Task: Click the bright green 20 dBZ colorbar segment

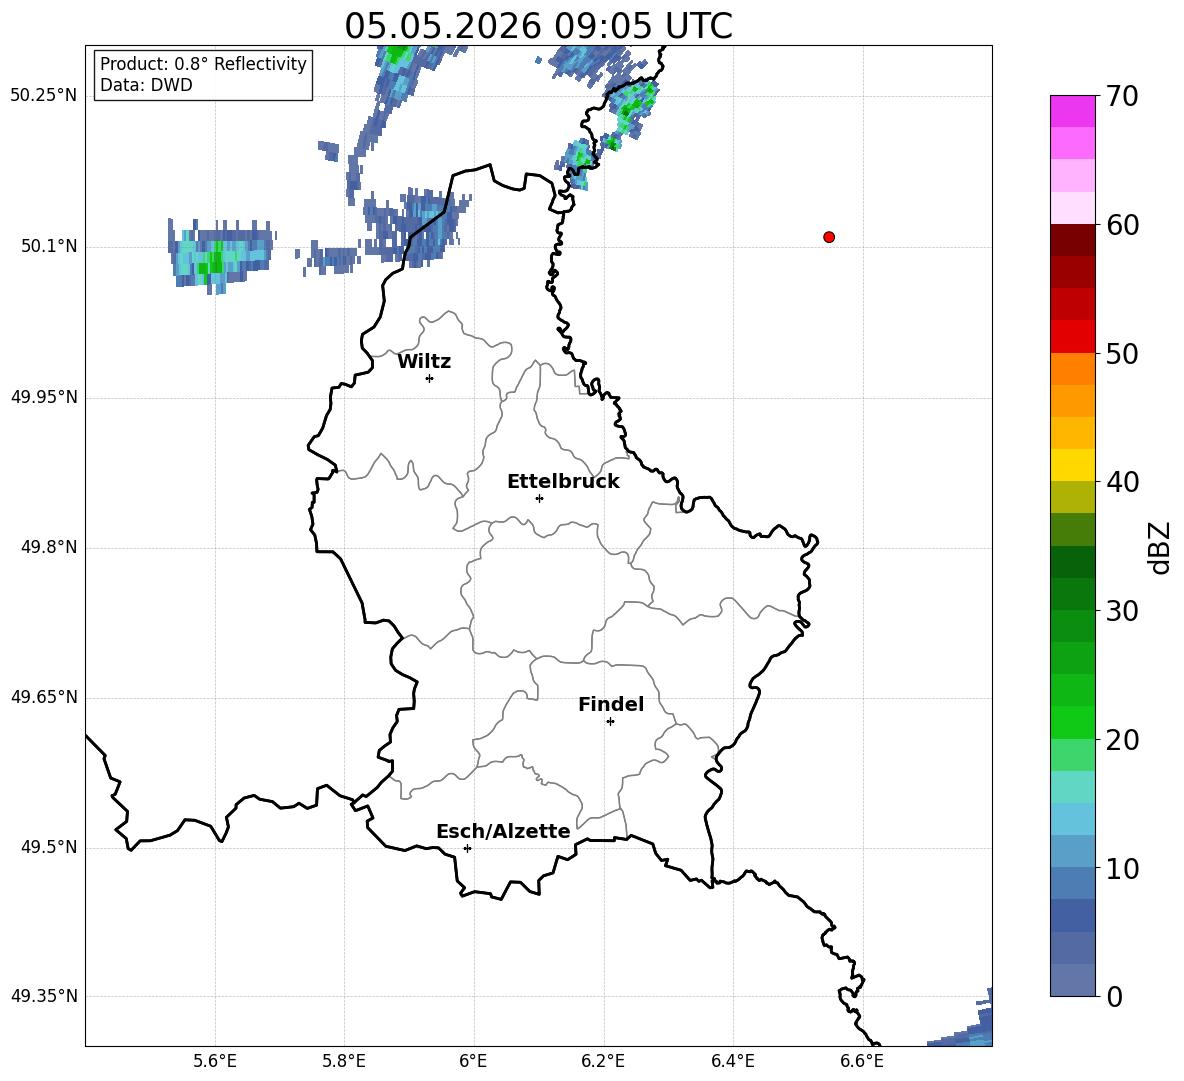Action: pyautogui.click(x=1072, y=722)
